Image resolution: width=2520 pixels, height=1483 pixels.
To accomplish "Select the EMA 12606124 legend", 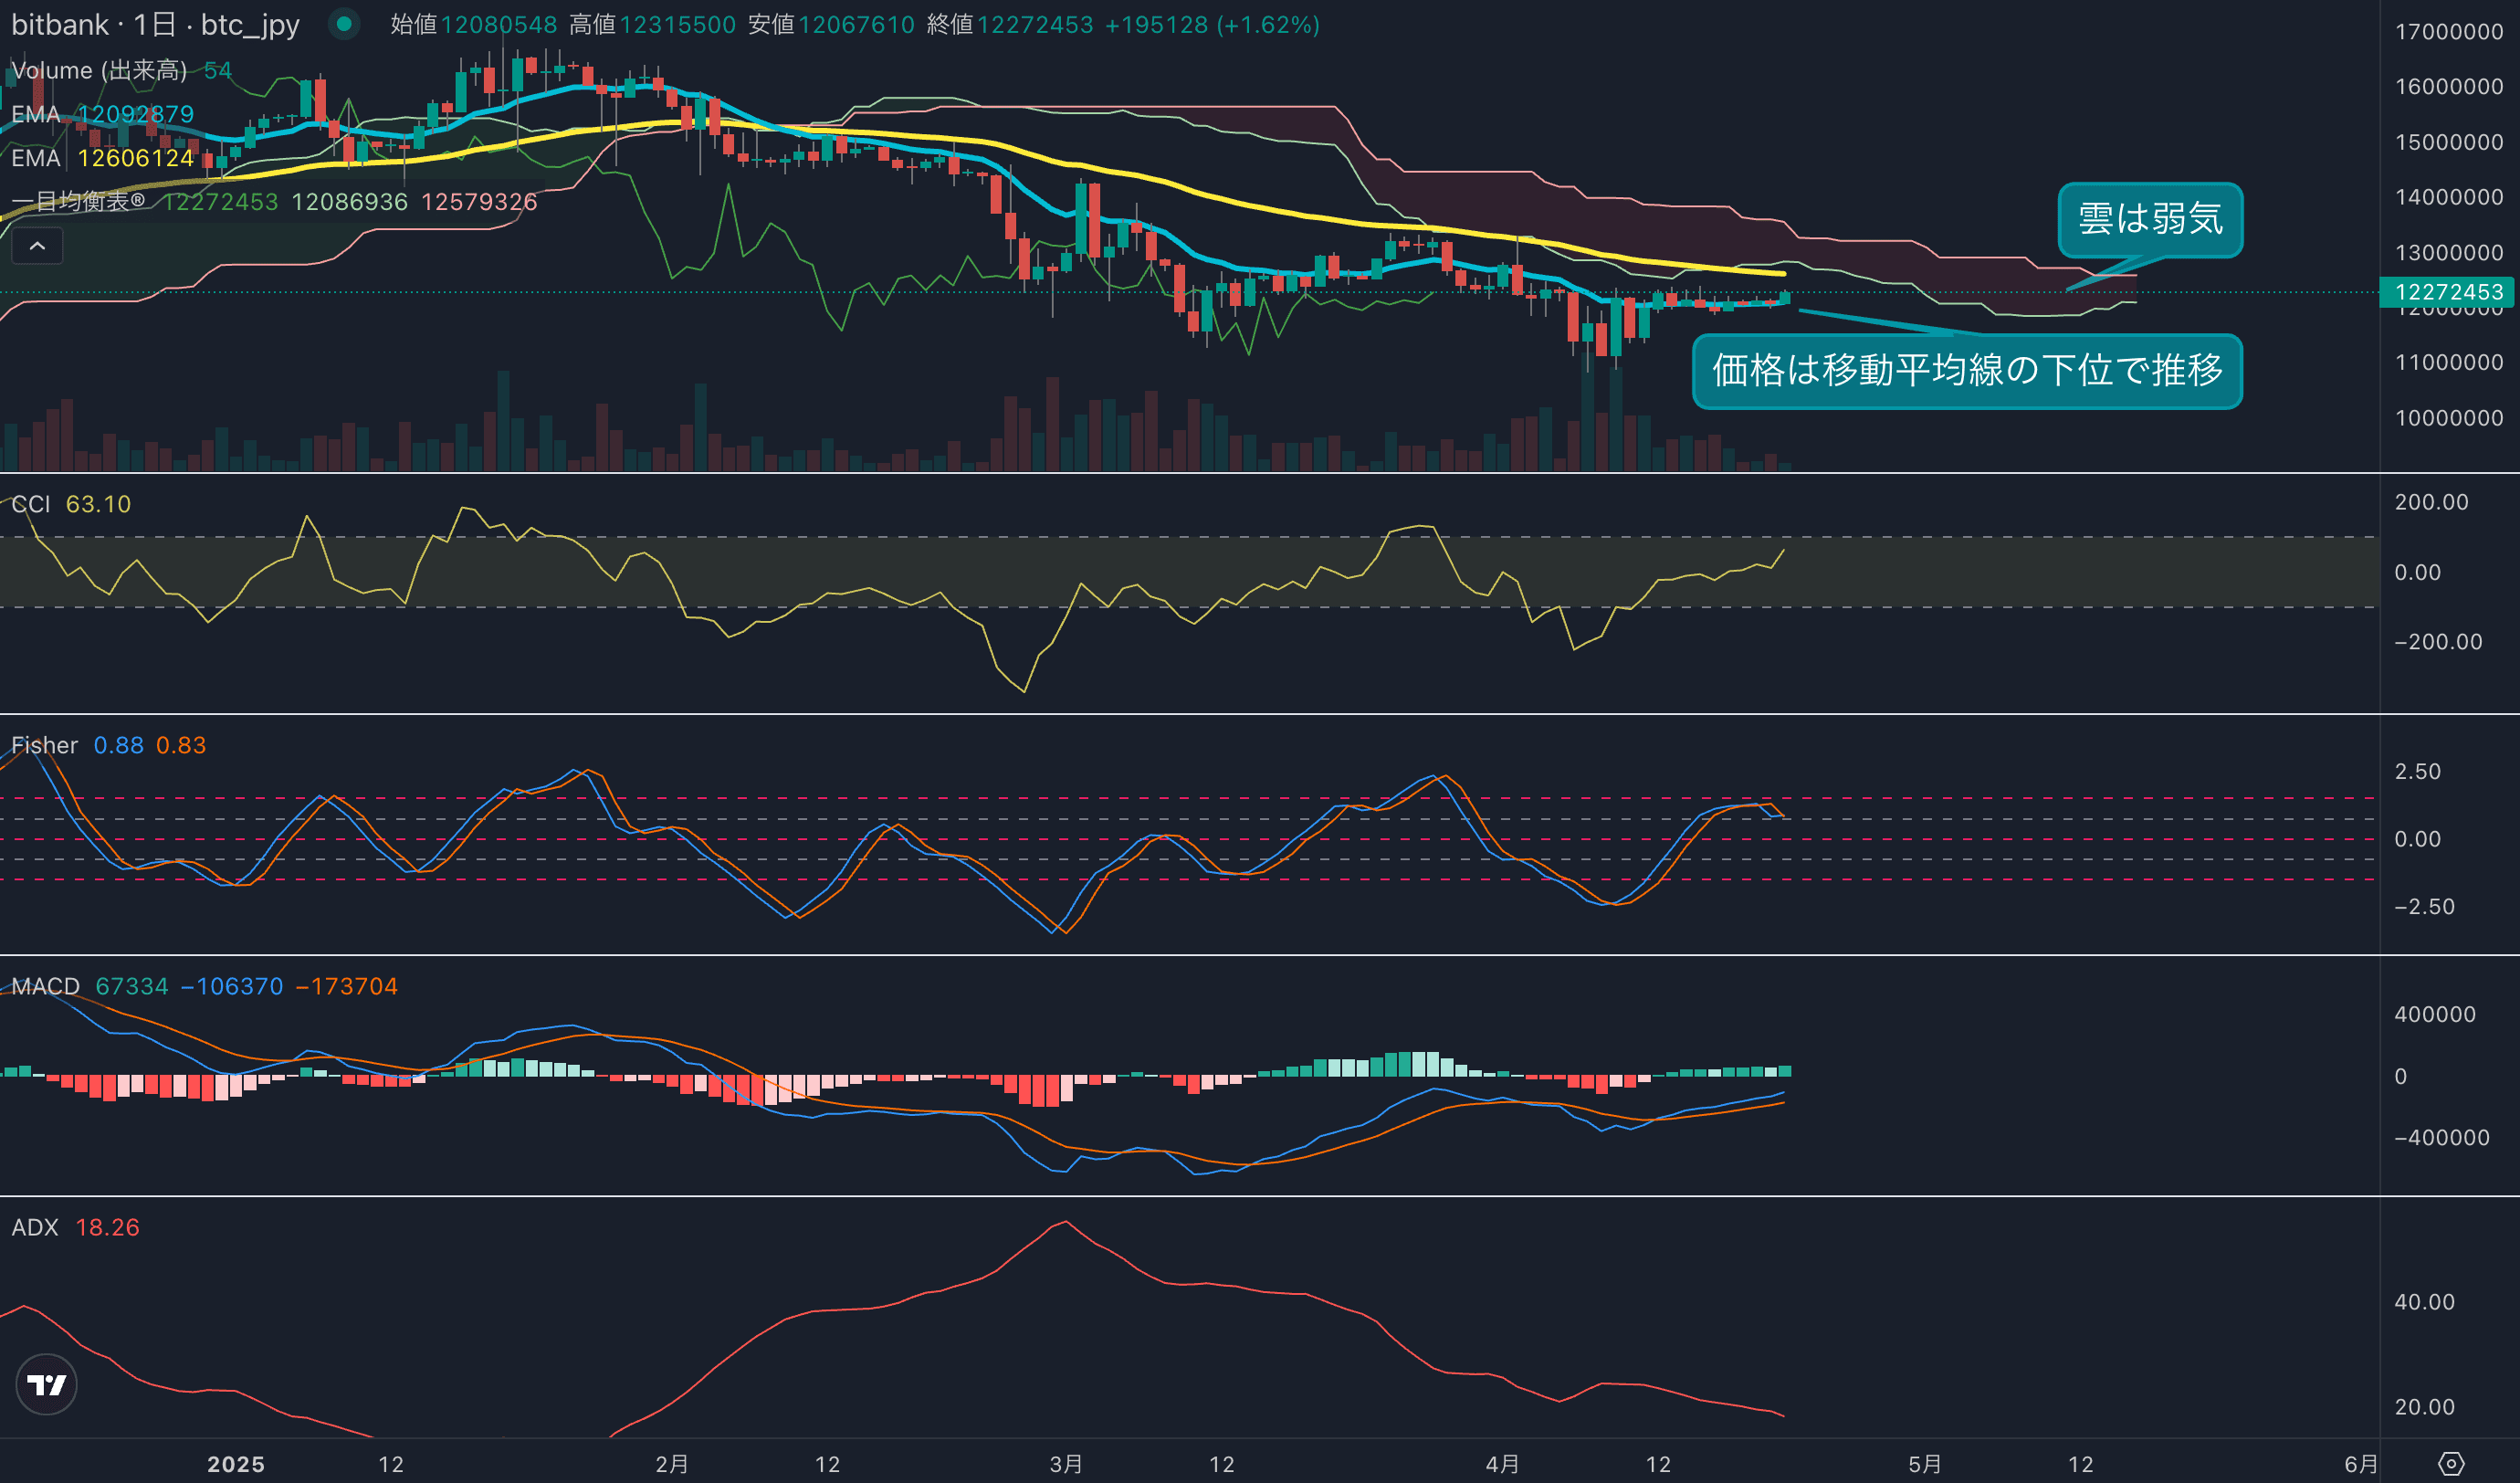I will (102, 158).
